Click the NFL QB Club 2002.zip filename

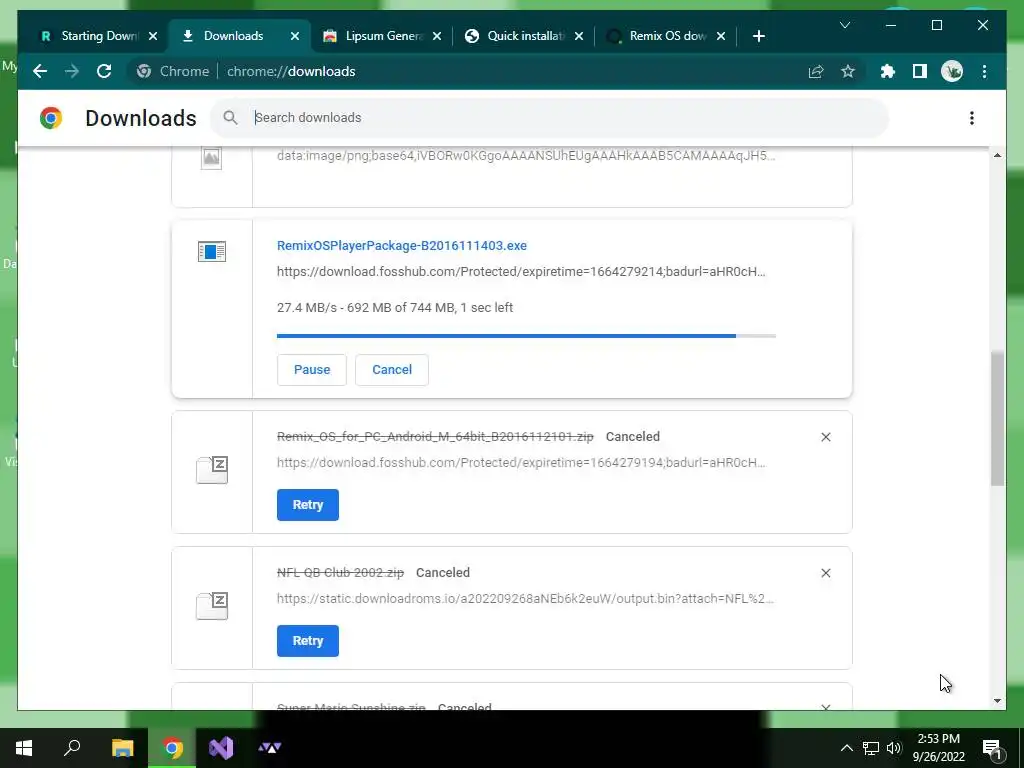pyautogui.click(x=340, y=572)
